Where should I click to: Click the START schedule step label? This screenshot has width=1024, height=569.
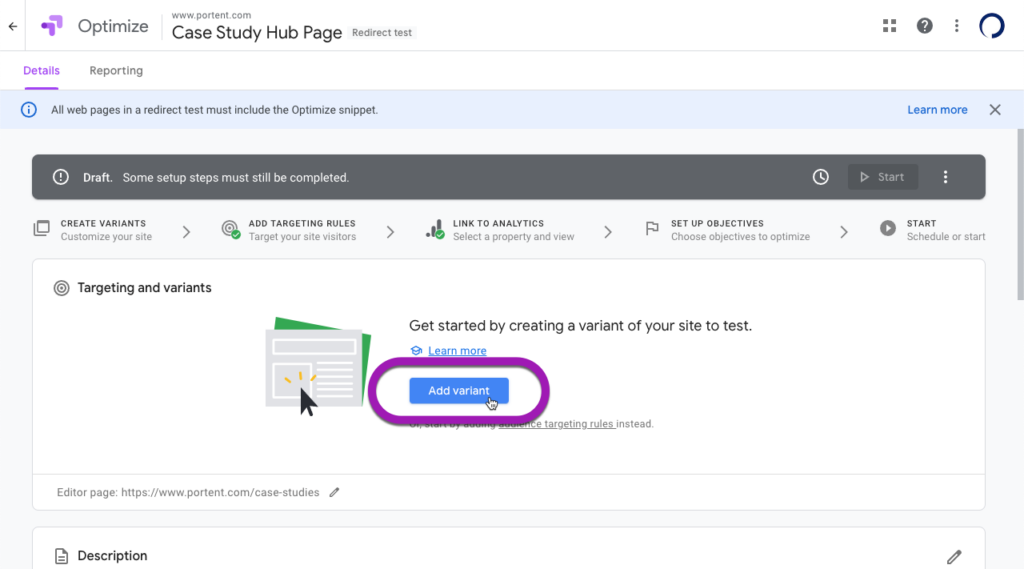tap(921, 223)
